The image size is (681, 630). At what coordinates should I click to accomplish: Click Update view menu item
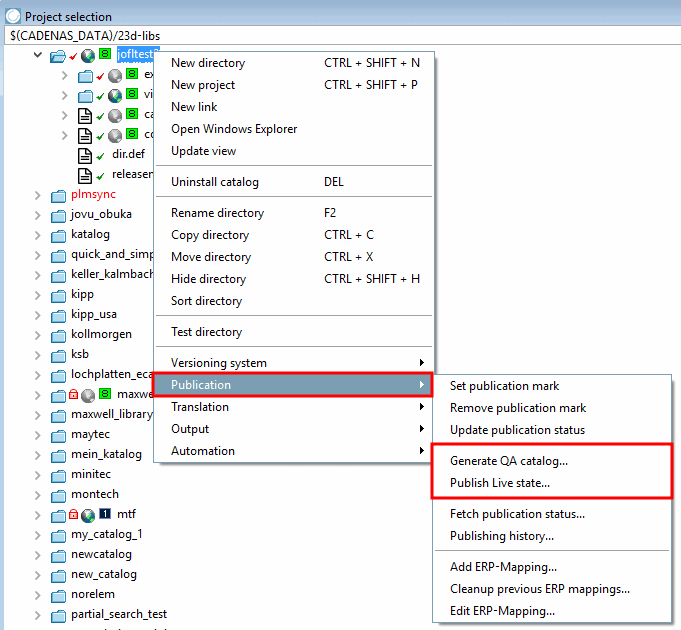(294, 151)
